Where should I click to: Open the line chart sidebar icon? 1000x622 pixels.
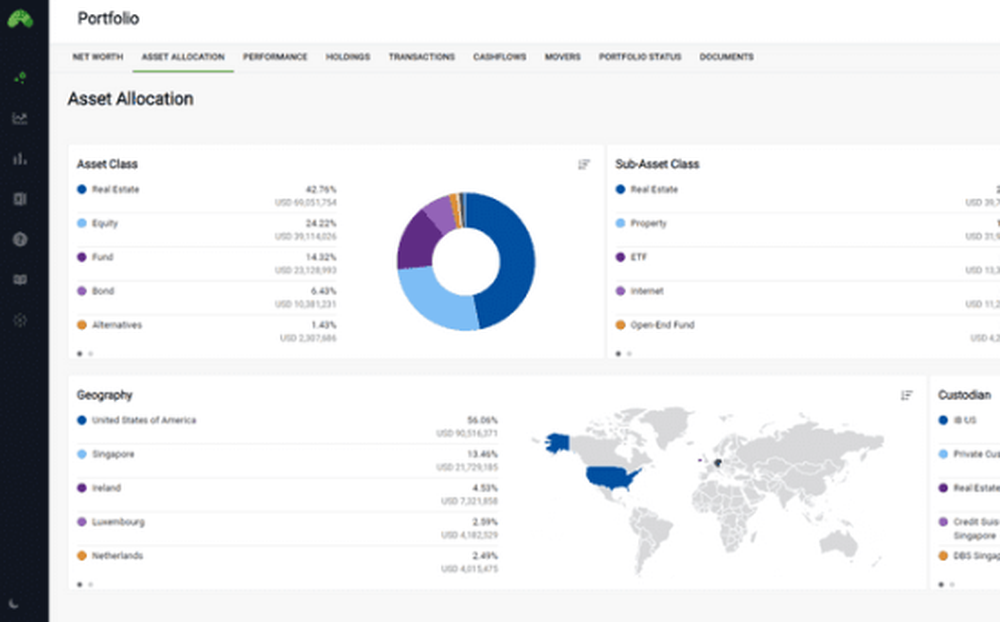(x=20, y=118)
